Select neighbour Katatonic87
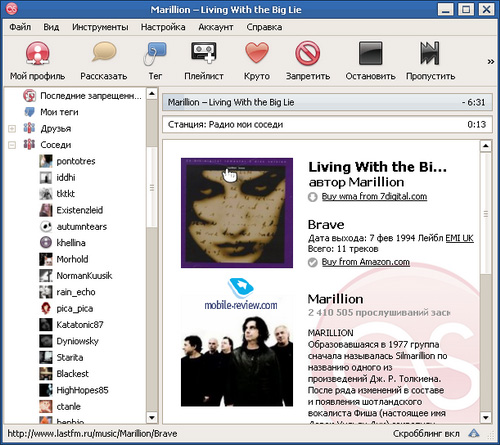This screenshot has width=500, height=445. (x=80, y=325)
